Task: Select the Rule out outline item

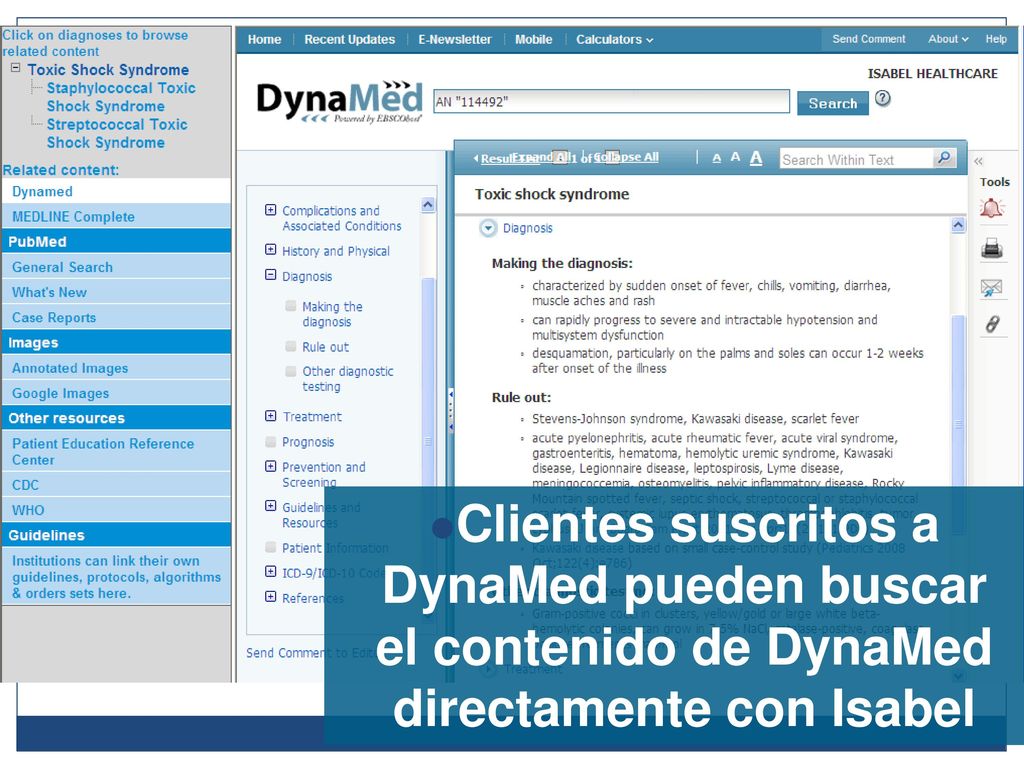Action: 325,347
